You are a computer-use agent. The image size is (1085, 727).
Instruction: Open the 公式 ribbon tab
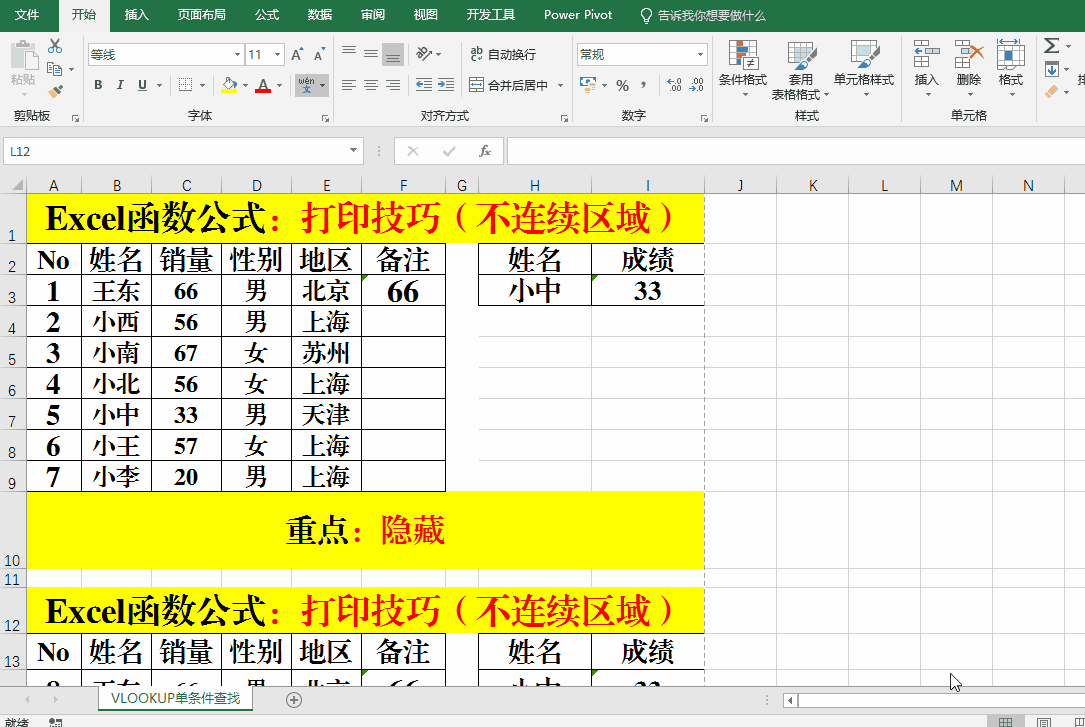click(x=267, y=15)
